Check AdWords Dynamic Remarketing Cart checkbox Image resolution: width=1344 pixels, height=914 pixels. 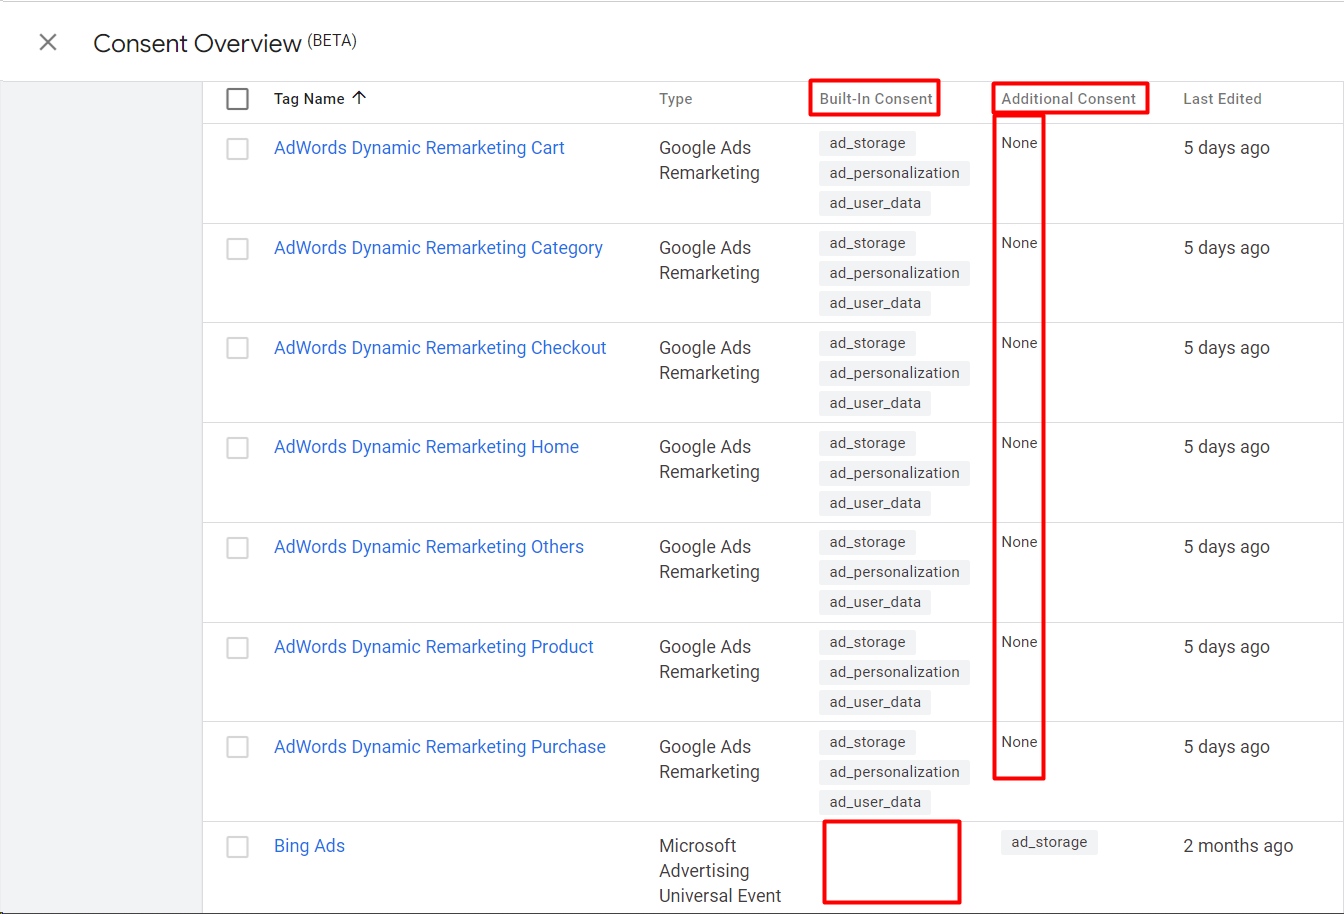(237, 149)
